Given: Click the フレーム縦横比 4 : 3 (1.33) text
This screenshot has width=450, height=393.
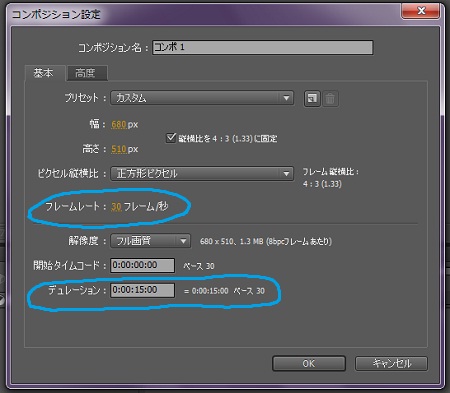Looking at the screenshot, I should (x=331, y=178).
